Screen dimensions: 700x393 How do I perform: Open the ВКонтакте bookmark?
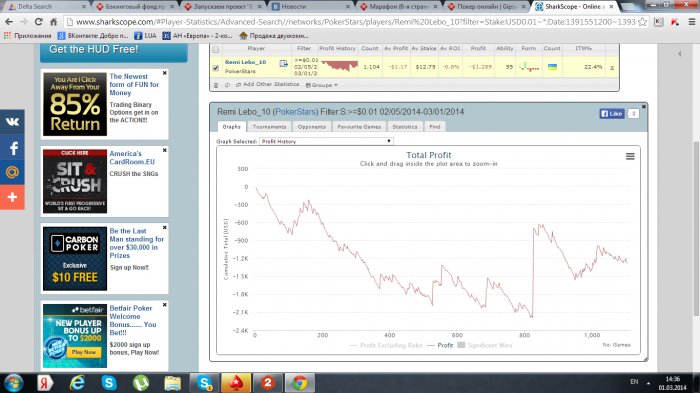pos(93,36)
